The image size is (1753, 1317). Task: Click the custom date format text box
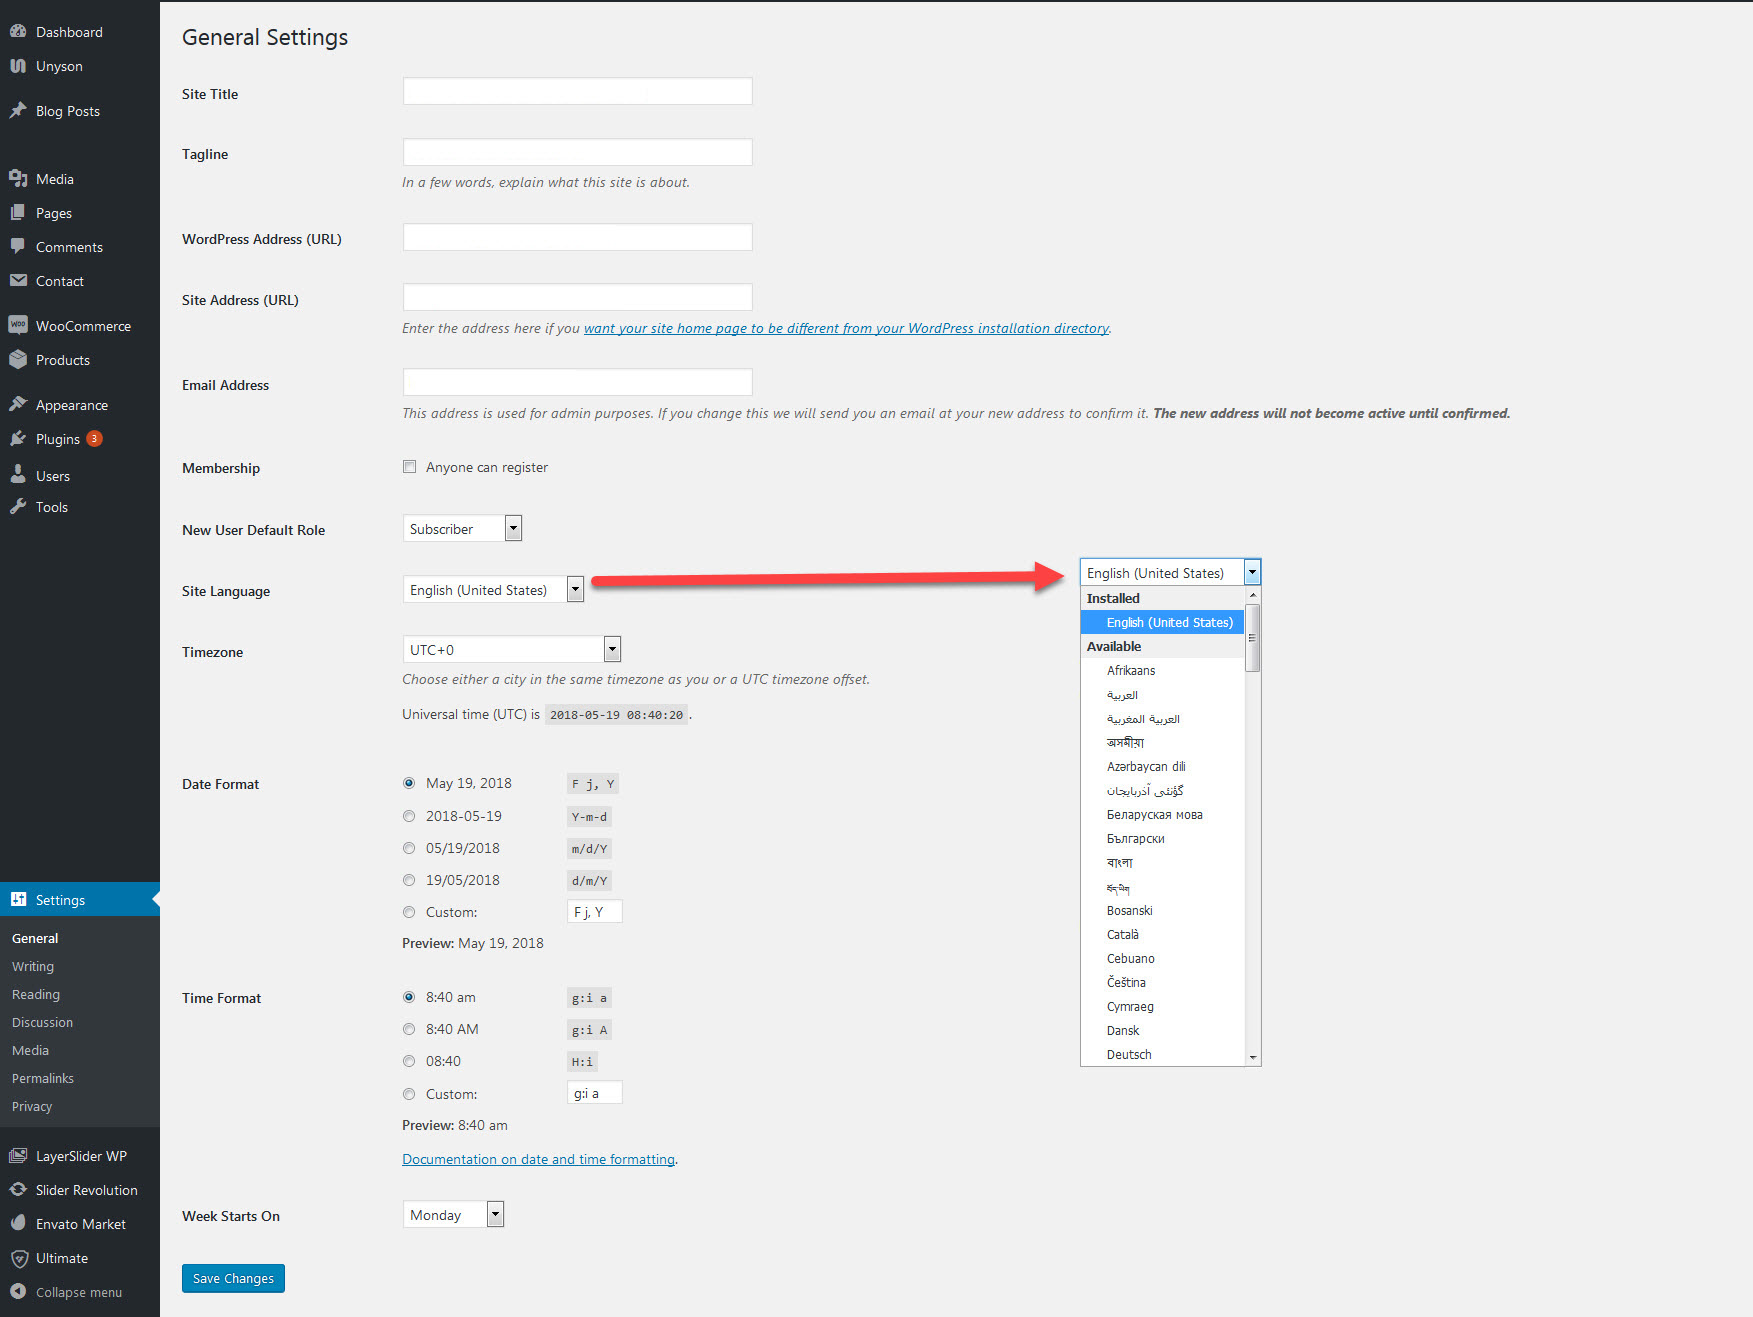(594, 911)
